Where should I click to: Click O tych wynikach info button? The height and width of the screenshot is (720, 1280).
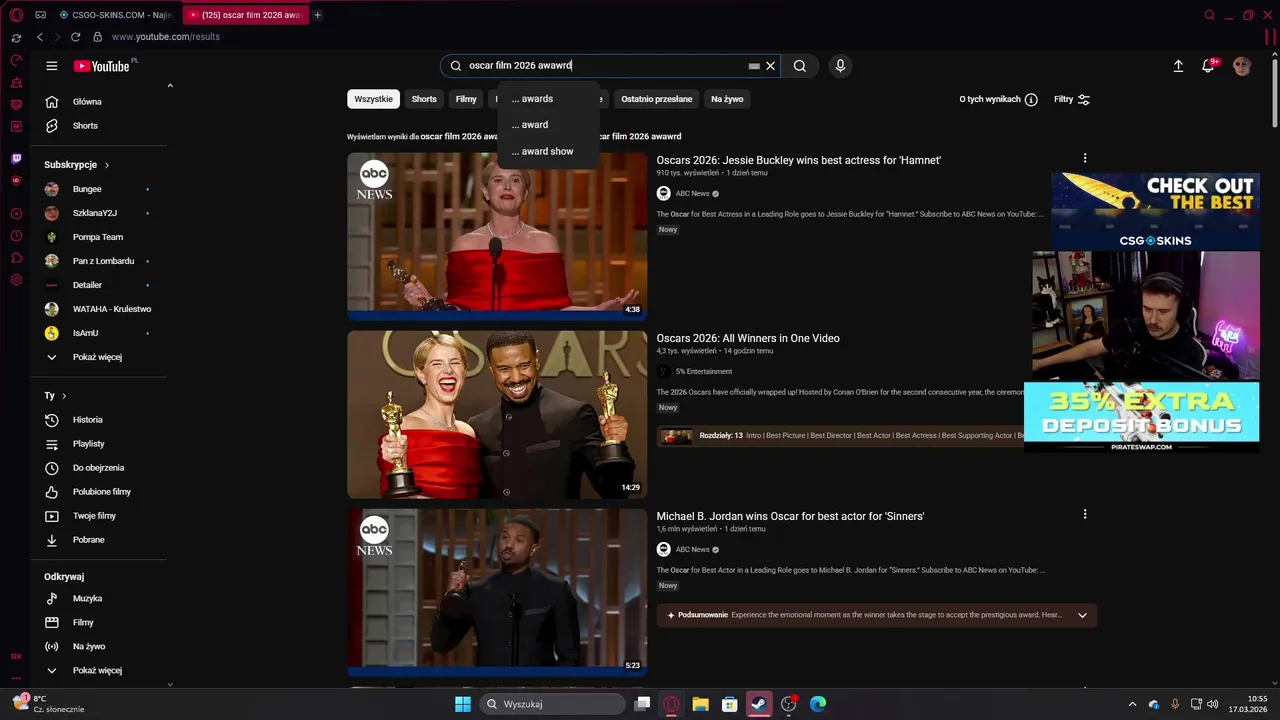[998, 99]
